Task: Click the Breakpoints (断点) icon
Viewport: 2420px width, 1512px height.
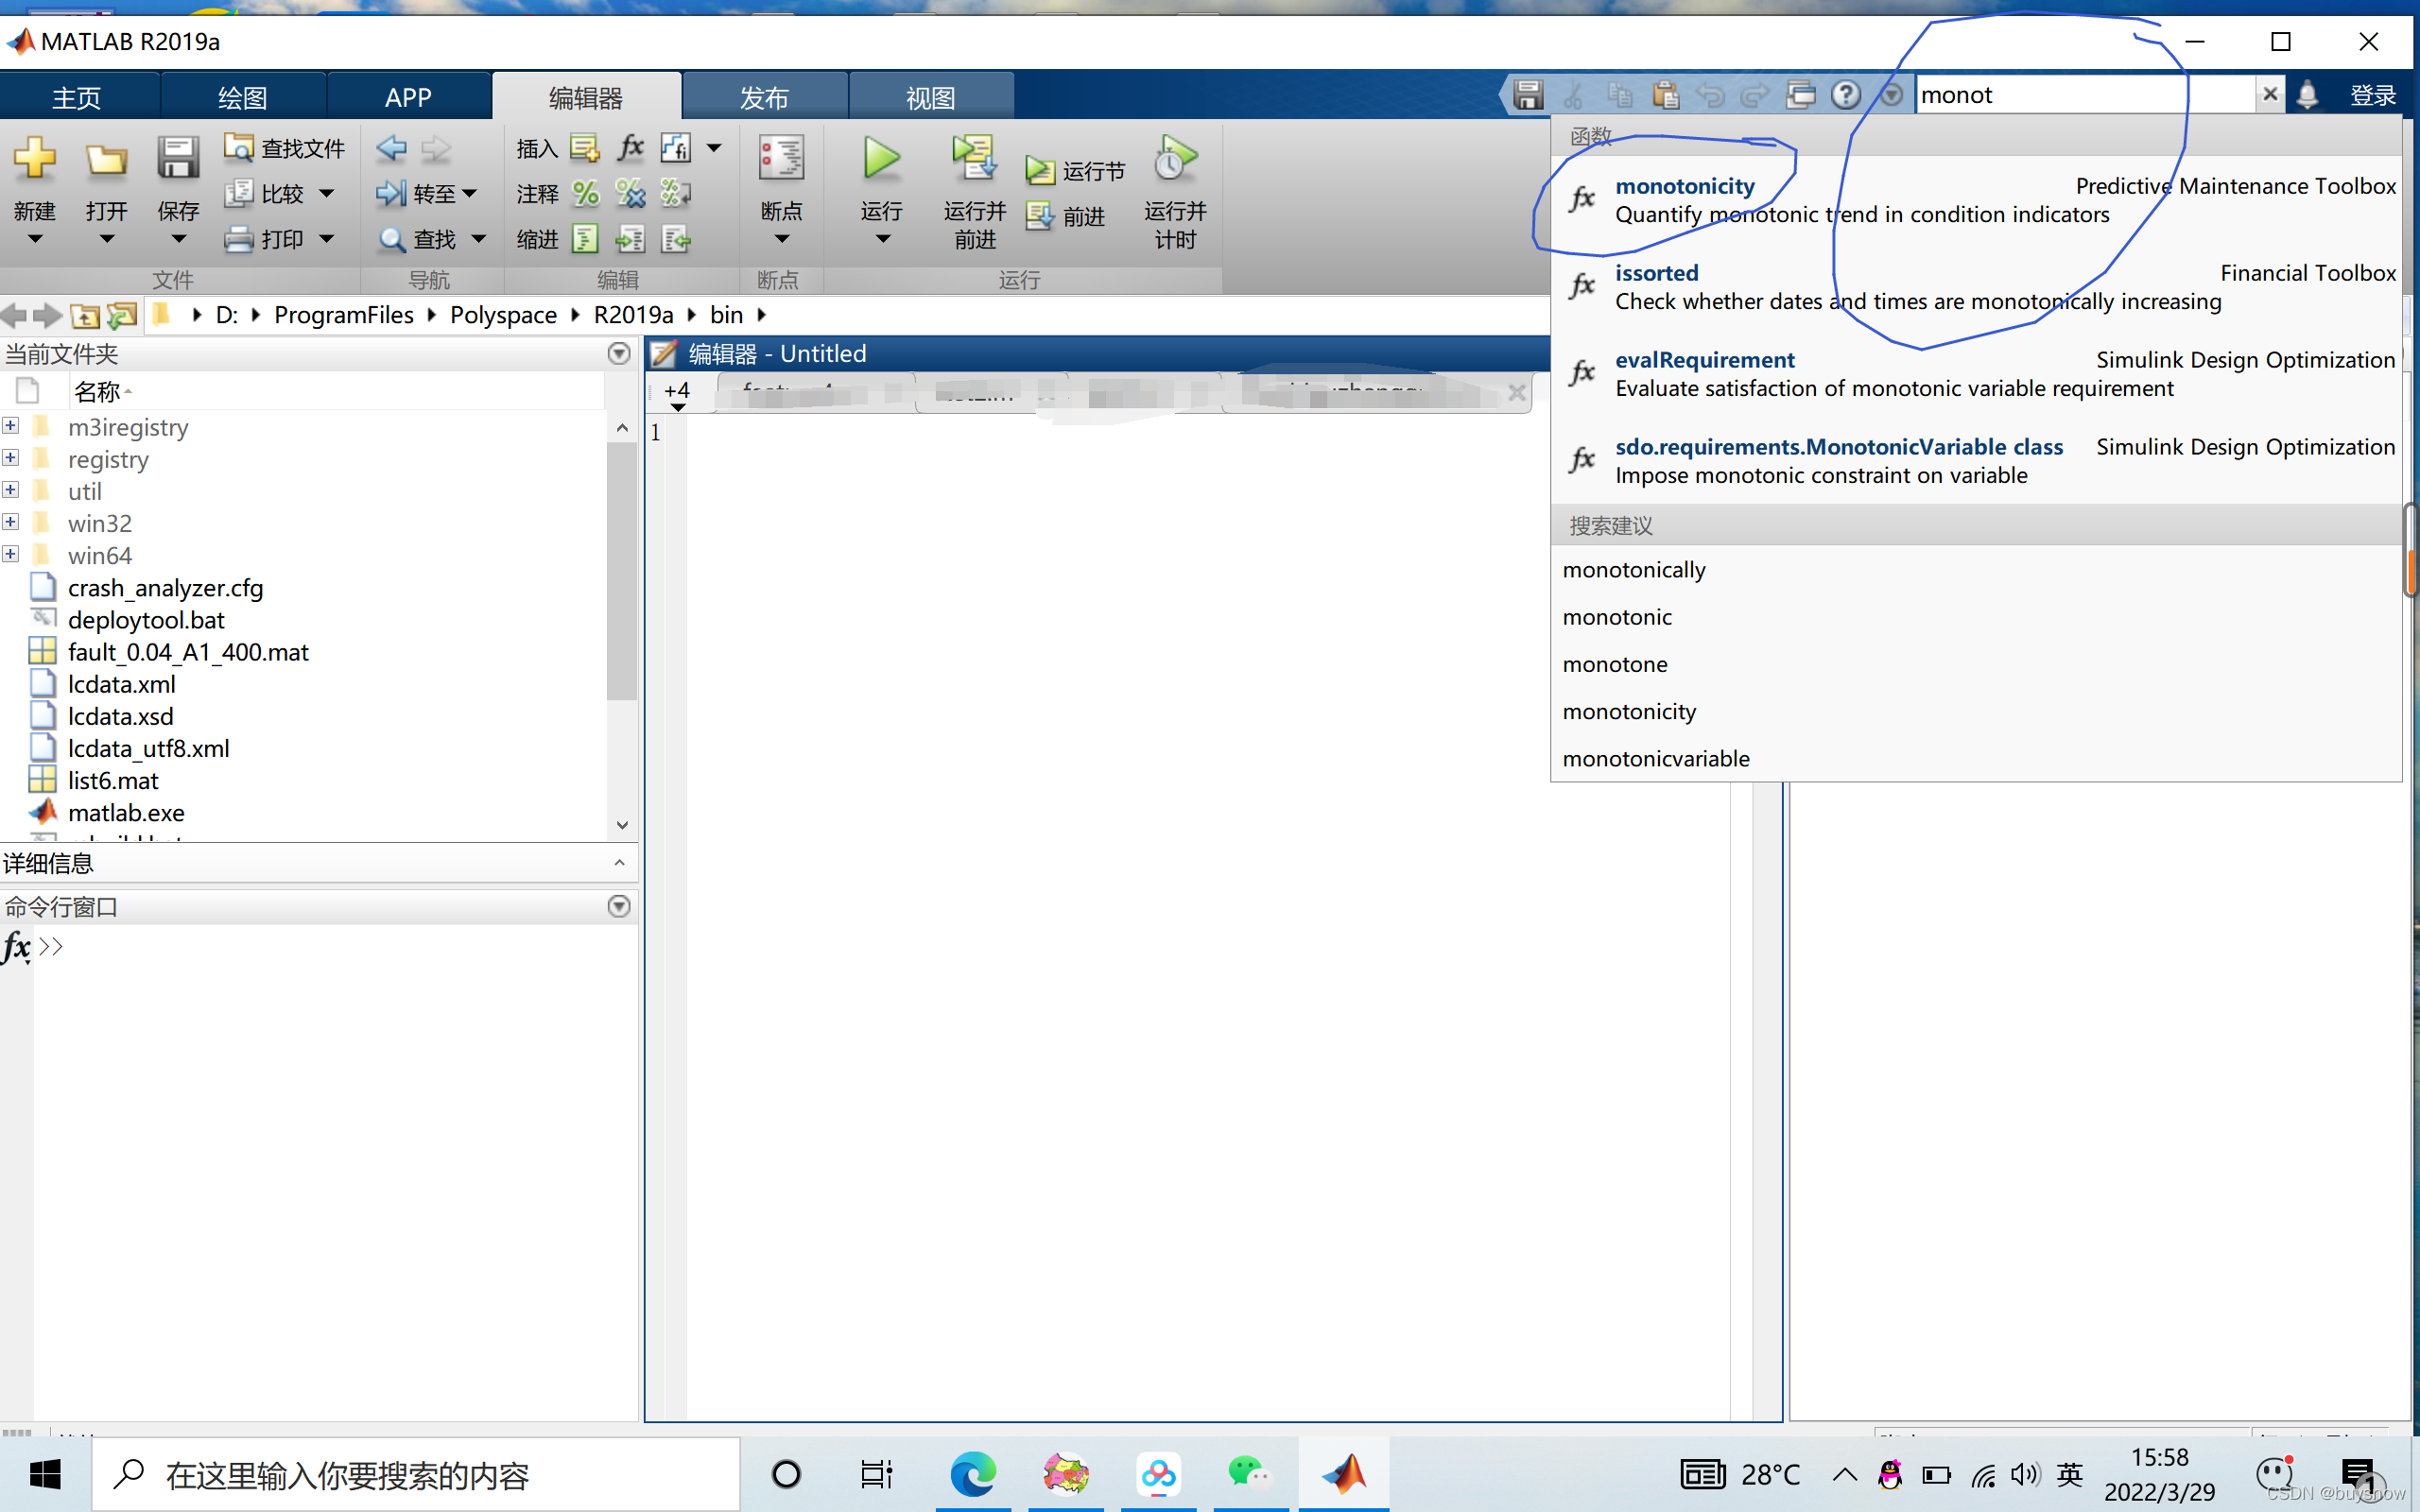Action: click(781, 158)
